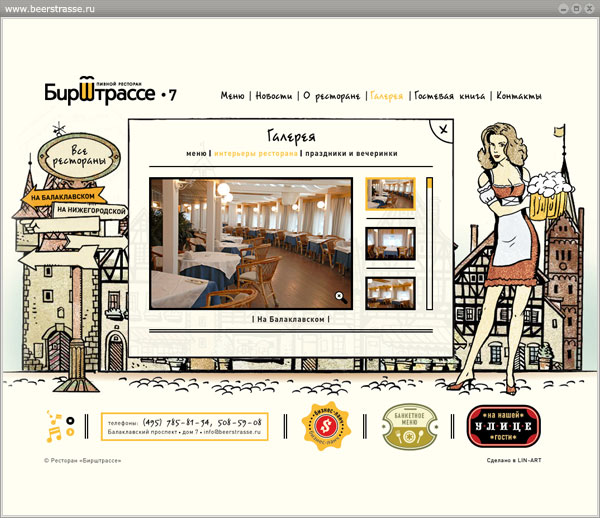Minimize the browser window

pos(563,9)
